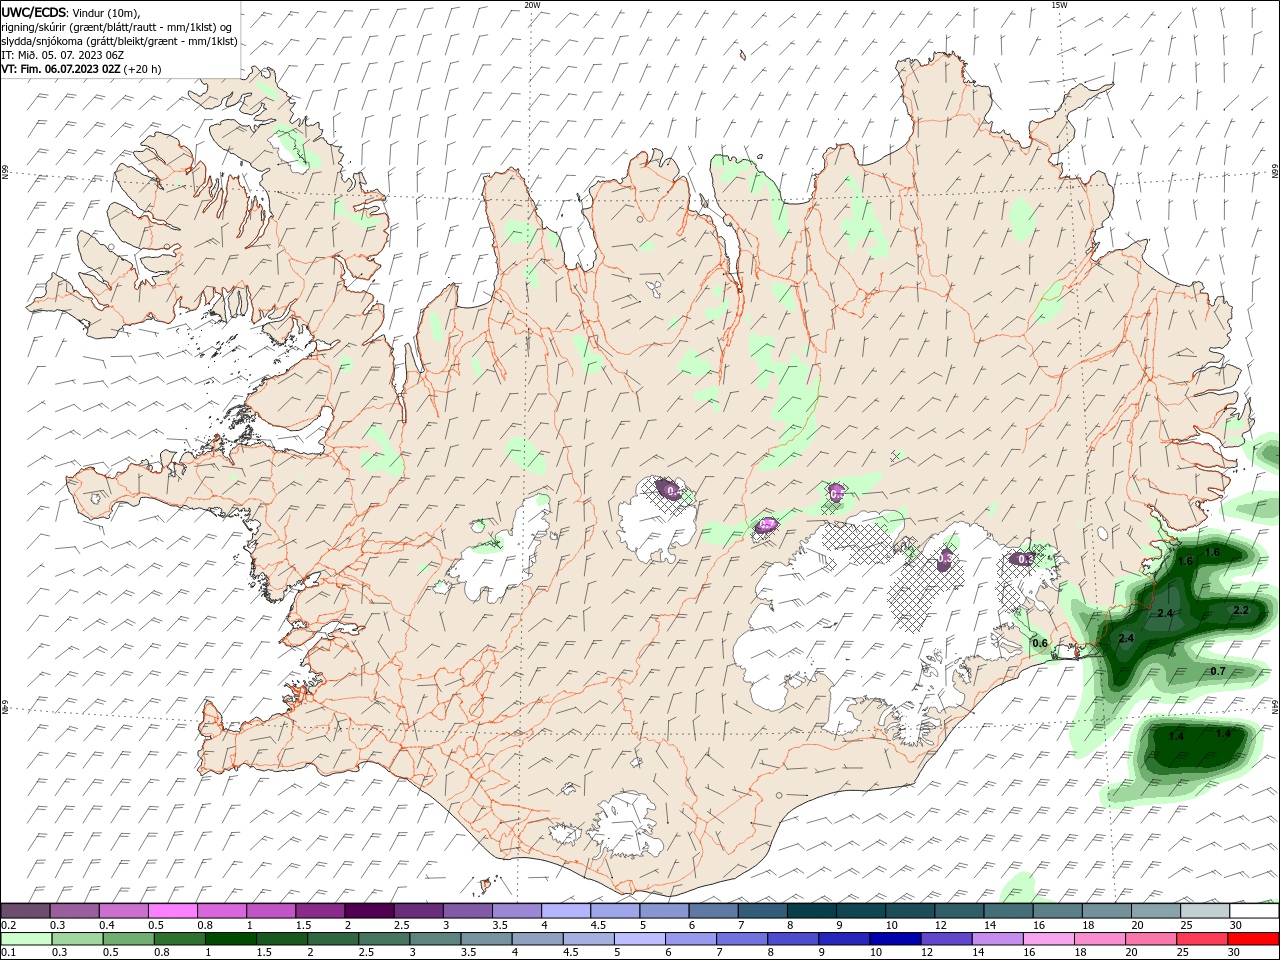Click the red rain-scale swatch at 30

1253,939
